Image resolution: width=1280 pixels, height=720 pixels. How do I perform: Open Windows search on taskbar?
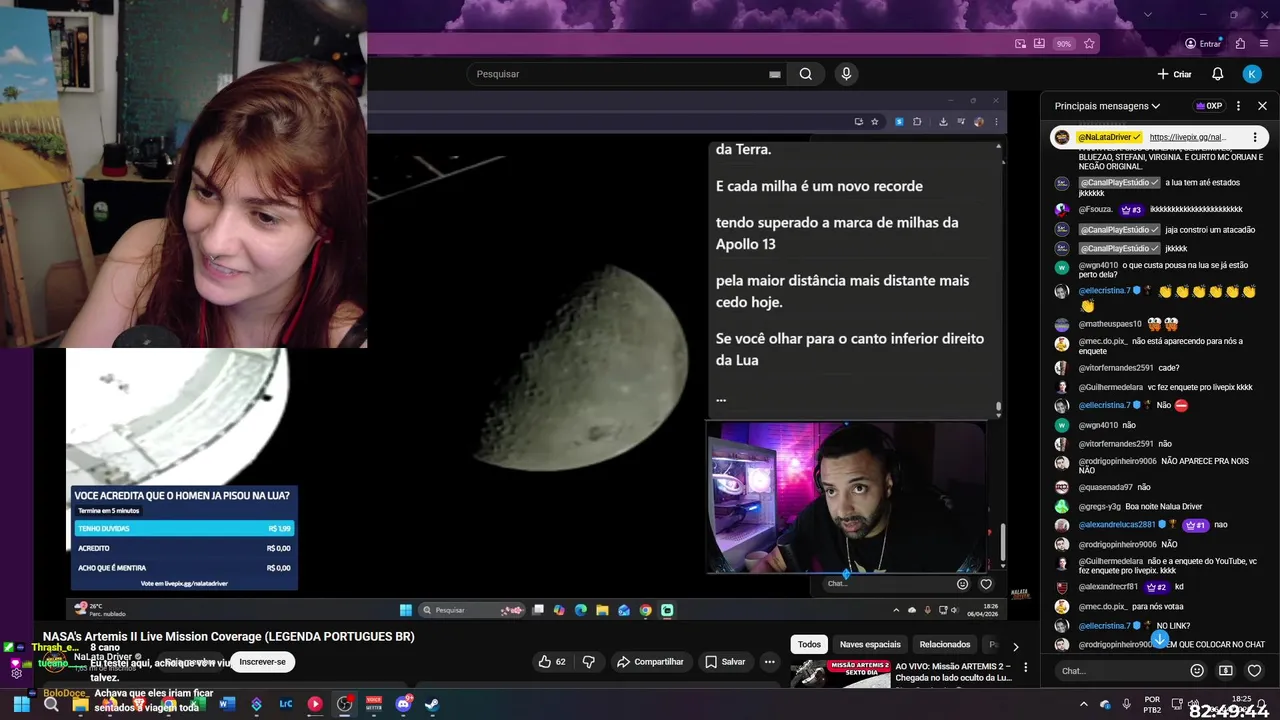pyautogui.click(x=51, y=704)
